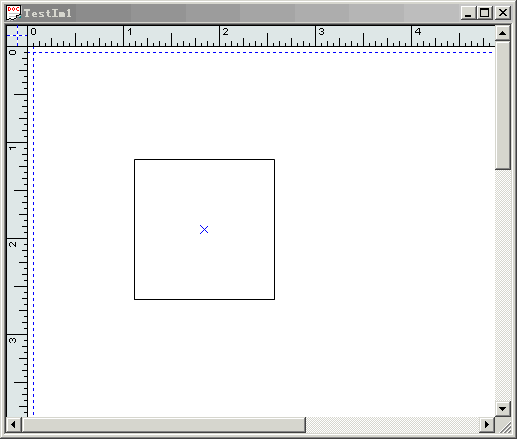Click the DOC document icon in title bar
Image resolution: width=517 pixels, height=439 pixels.
click(x=13, y=13)
